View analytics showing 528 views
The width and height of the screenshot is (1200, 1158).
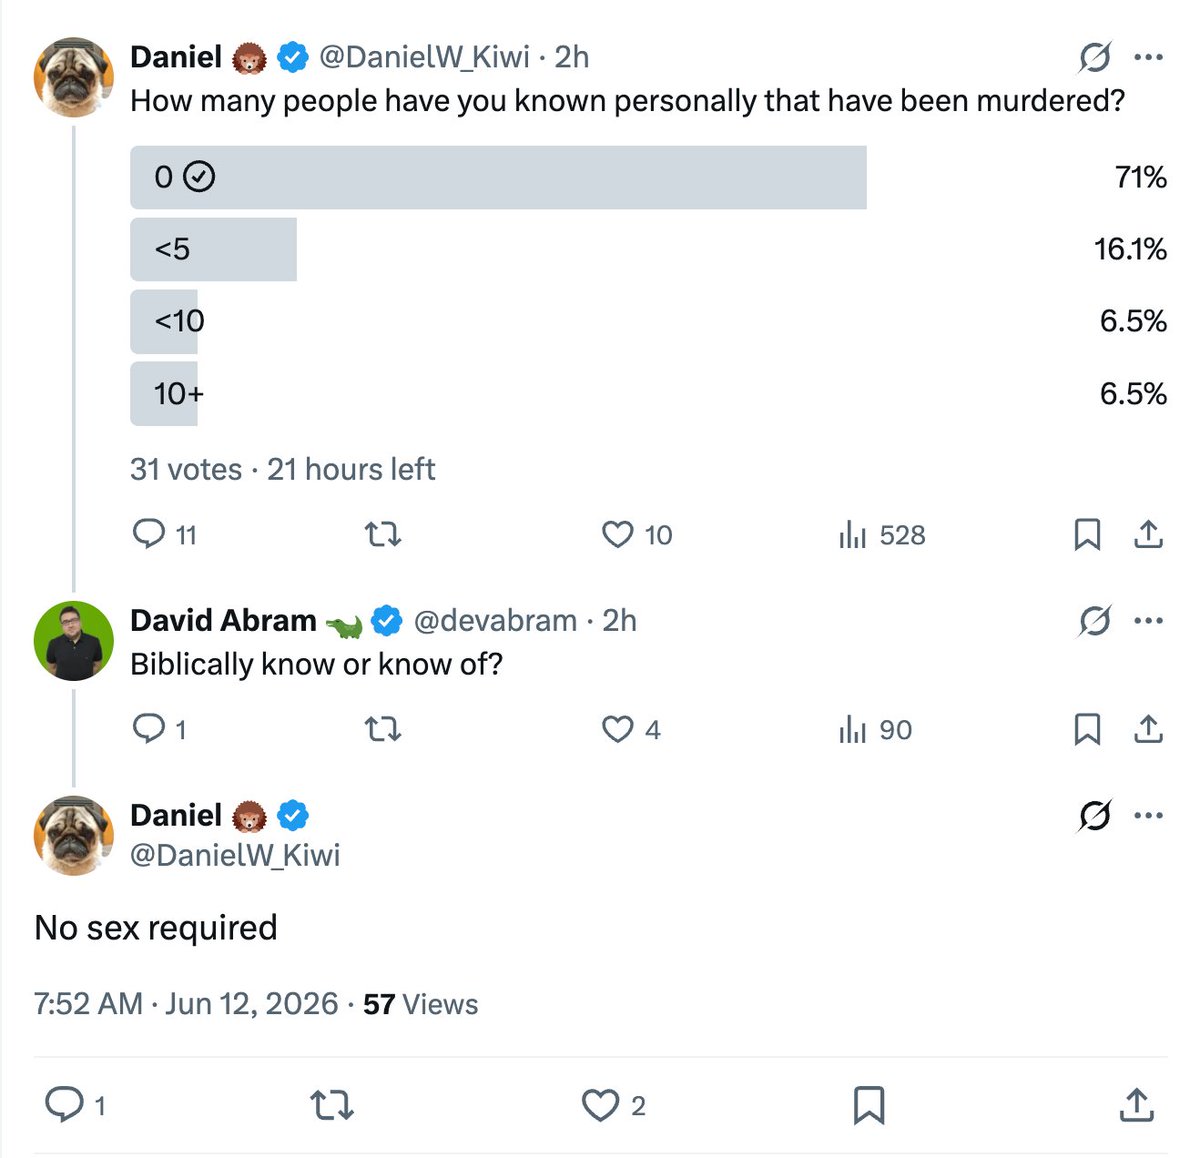coord(882,535)
